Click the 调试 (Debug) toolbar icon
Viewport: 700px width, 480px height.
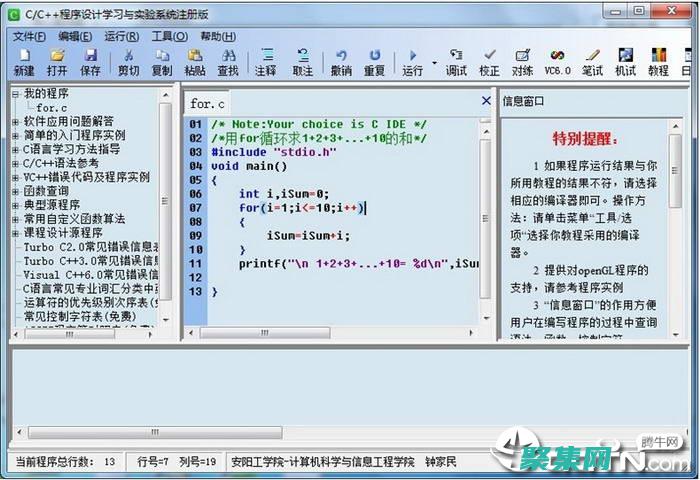coord(456,56)
